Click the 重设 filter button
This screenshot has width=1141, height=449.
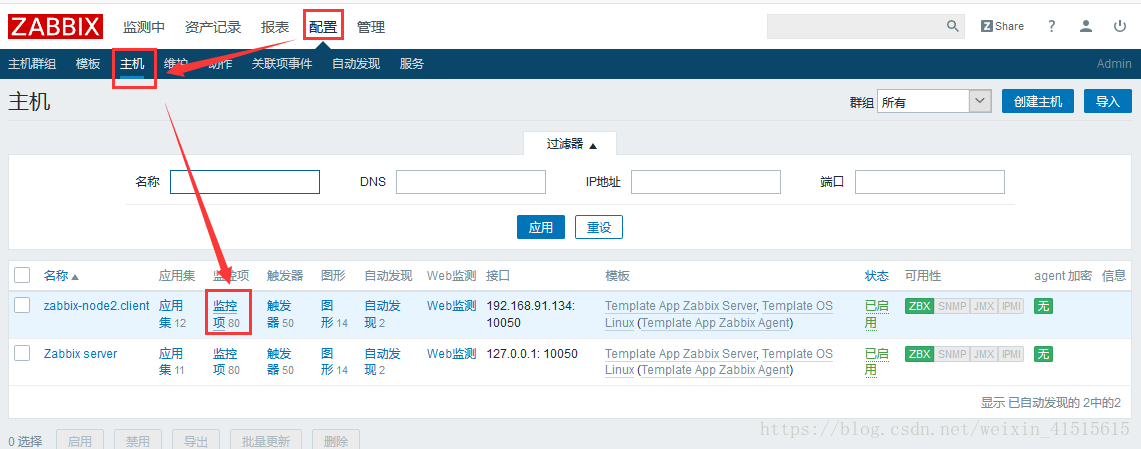coord(599,227)
